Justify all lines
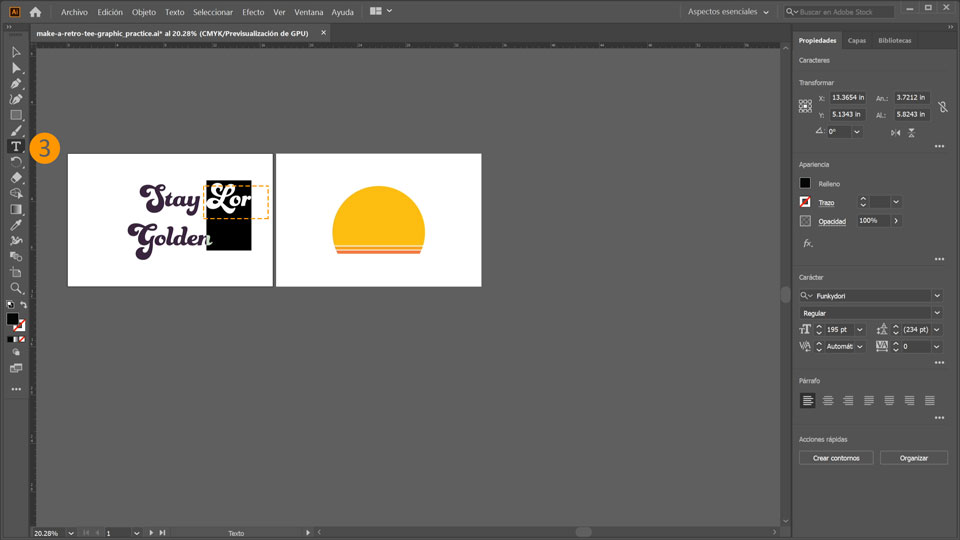The width and height of the screenshot is (960, 540). click(x=929, y=400)
